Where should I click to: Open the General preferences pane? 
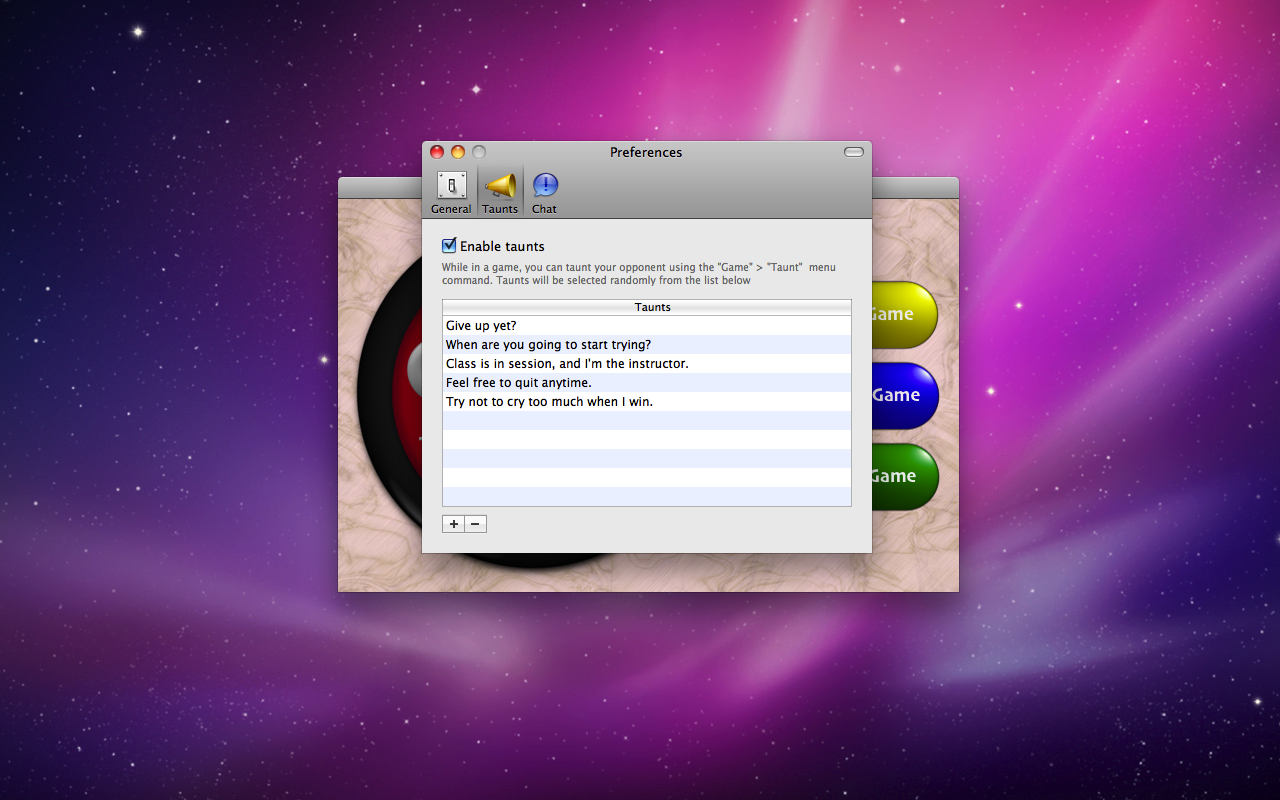(x=451, y=192)
